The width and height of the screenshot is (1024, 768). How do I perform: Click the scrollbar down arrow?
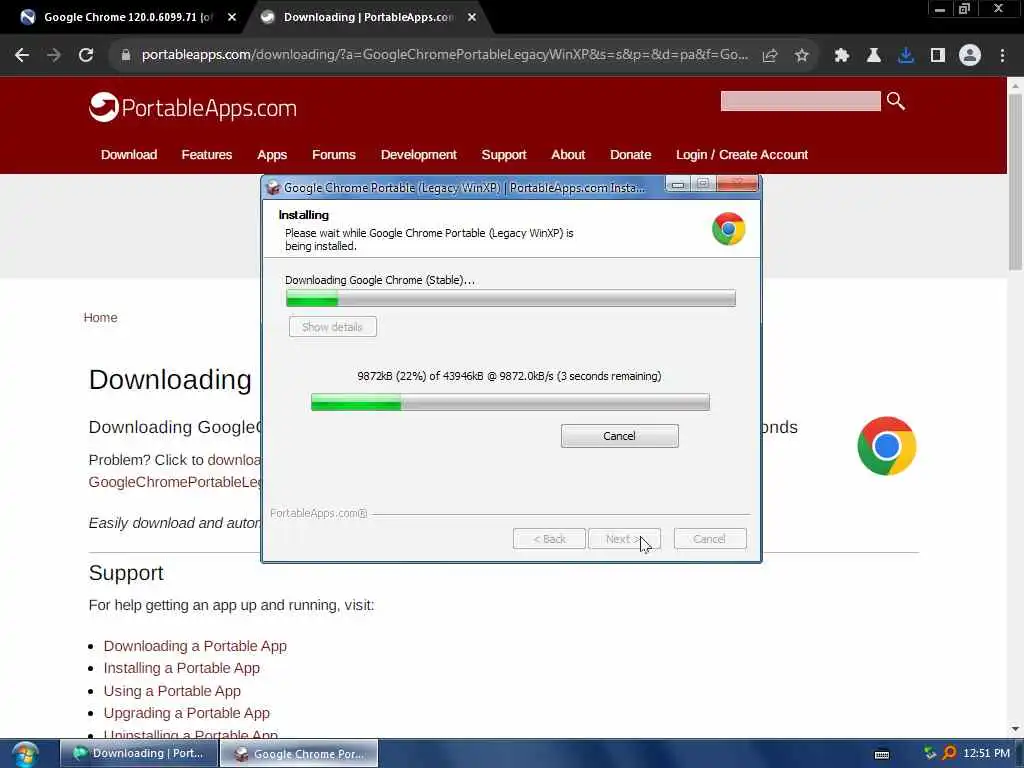point(1015,729)
